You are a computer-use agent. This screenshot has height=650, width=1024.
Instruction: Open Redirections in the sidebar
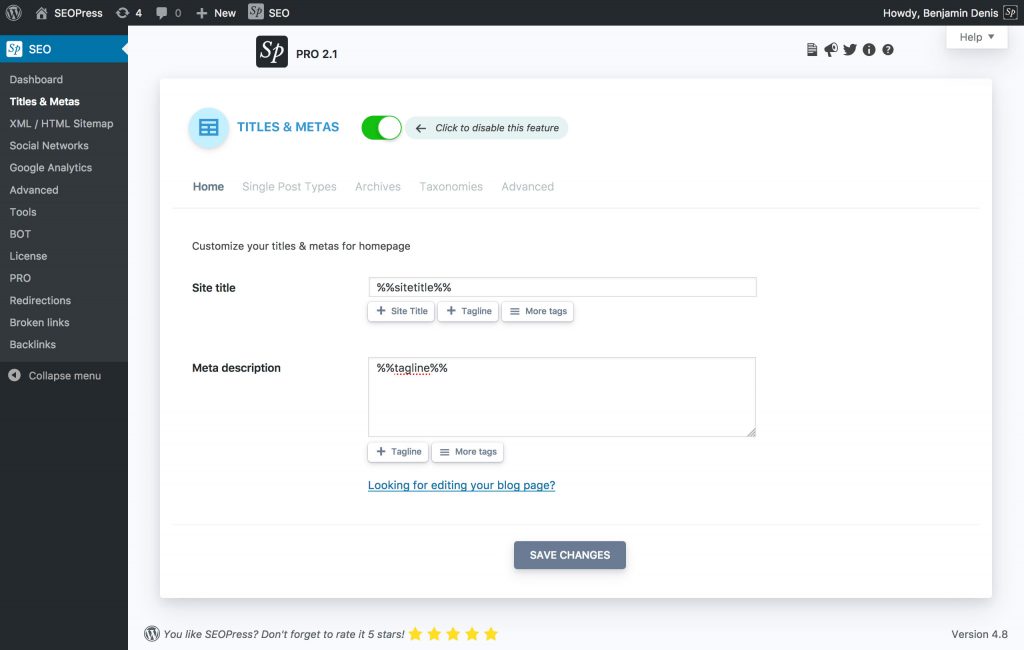(x=40, y=301)
